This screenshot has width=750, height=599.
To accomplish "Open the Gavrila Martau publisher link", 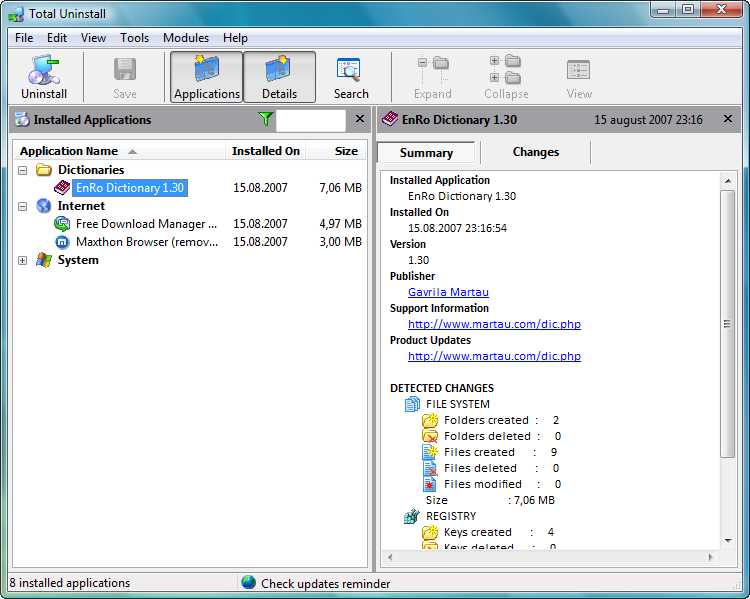I will click(x=448, y=292).
